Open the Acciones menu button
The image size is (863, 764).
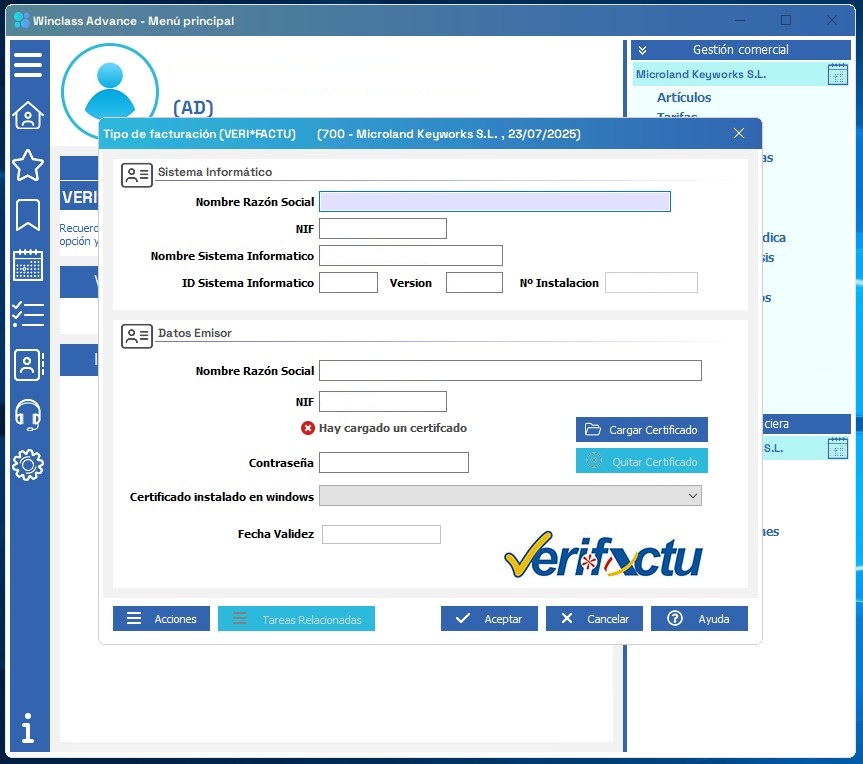162,619
